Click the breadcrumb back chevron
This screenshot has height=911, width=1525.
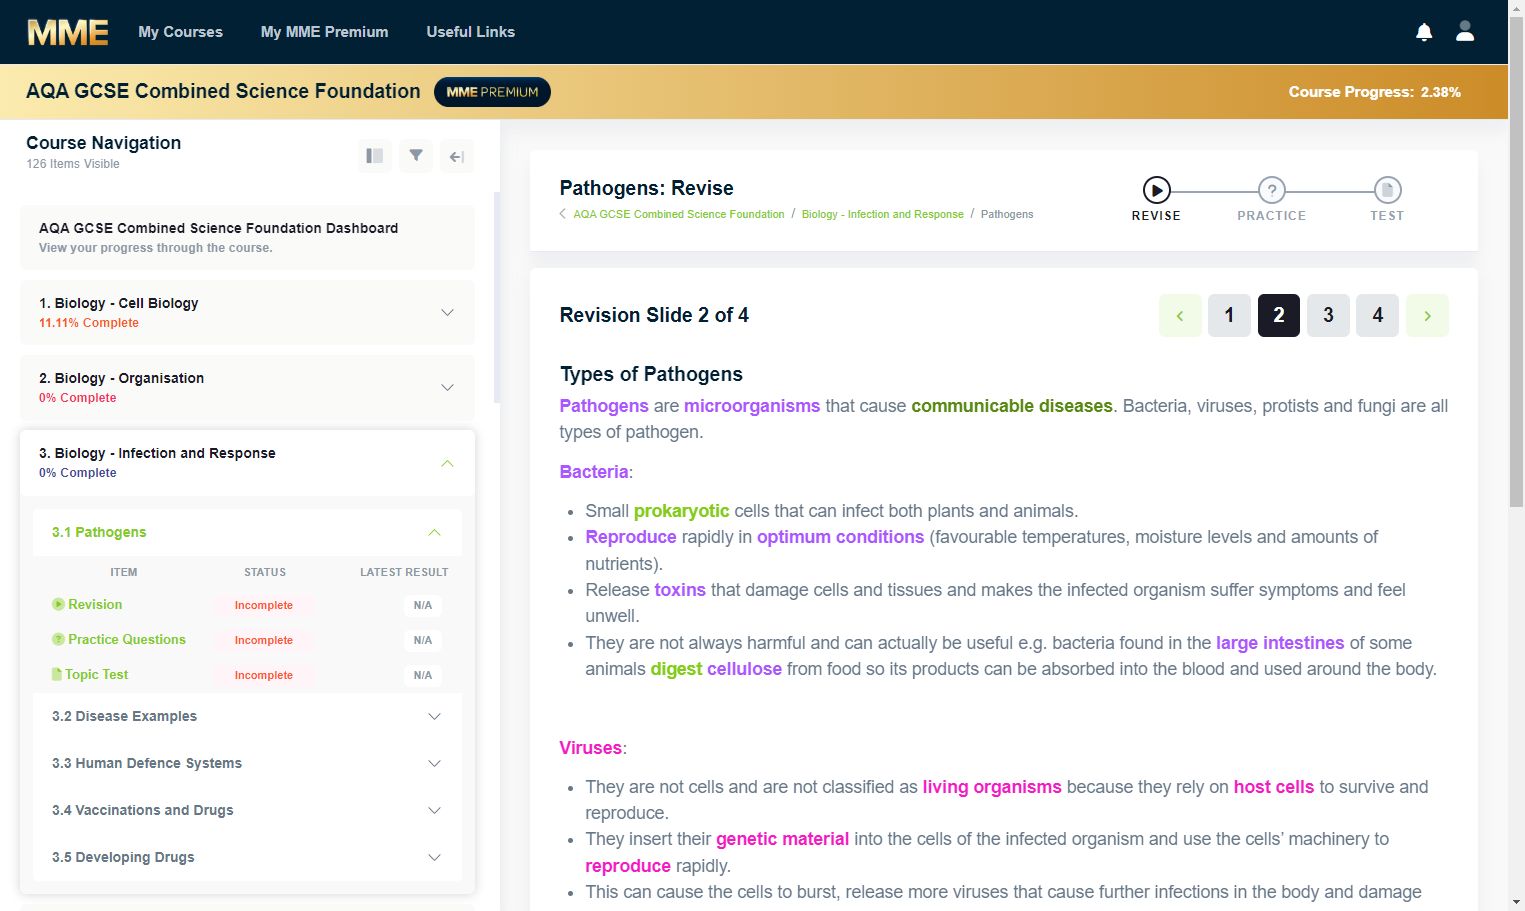coord(563,214)
